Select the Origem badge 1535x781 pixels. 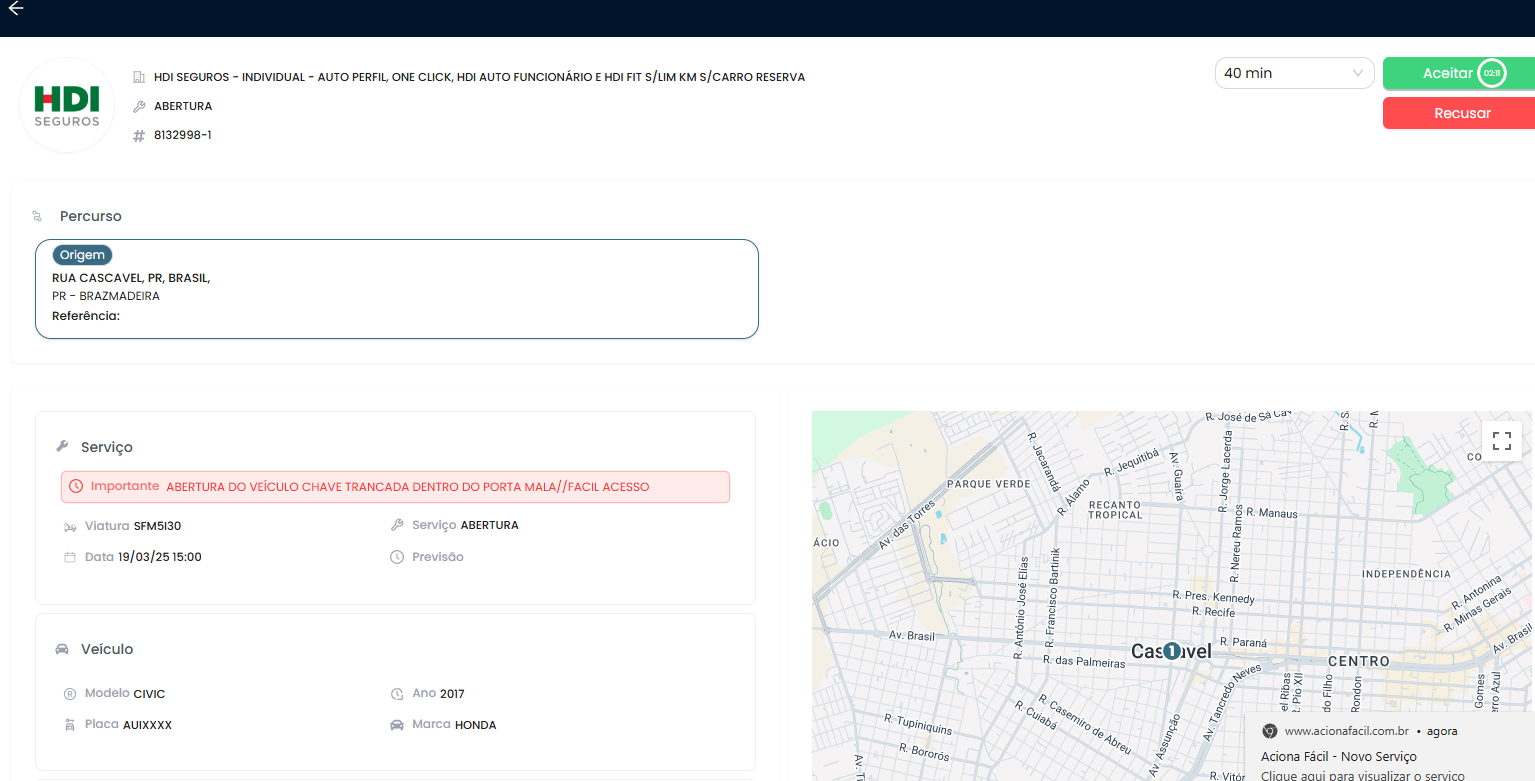[x=82, y=255]
